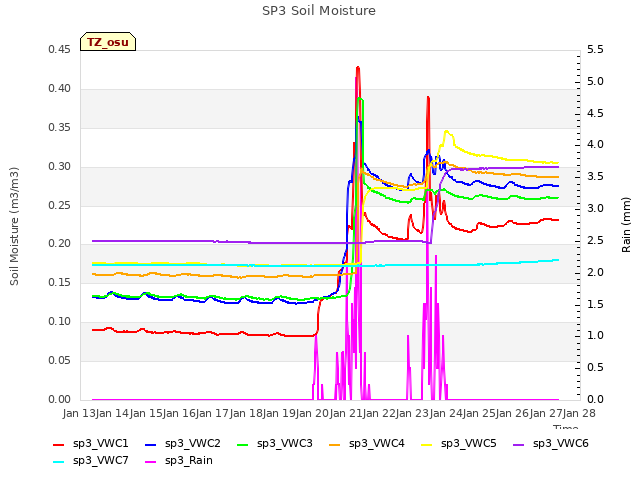Click the Soil Moisture (m3/m3) axis label
This screenshot has height=480, width=640.
click(x=14, y=226)
